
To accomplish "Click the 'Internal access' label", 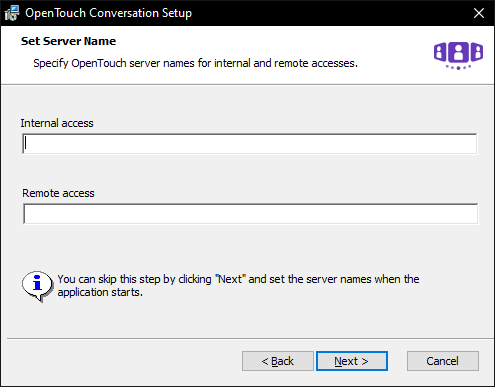I will (57, 123).
